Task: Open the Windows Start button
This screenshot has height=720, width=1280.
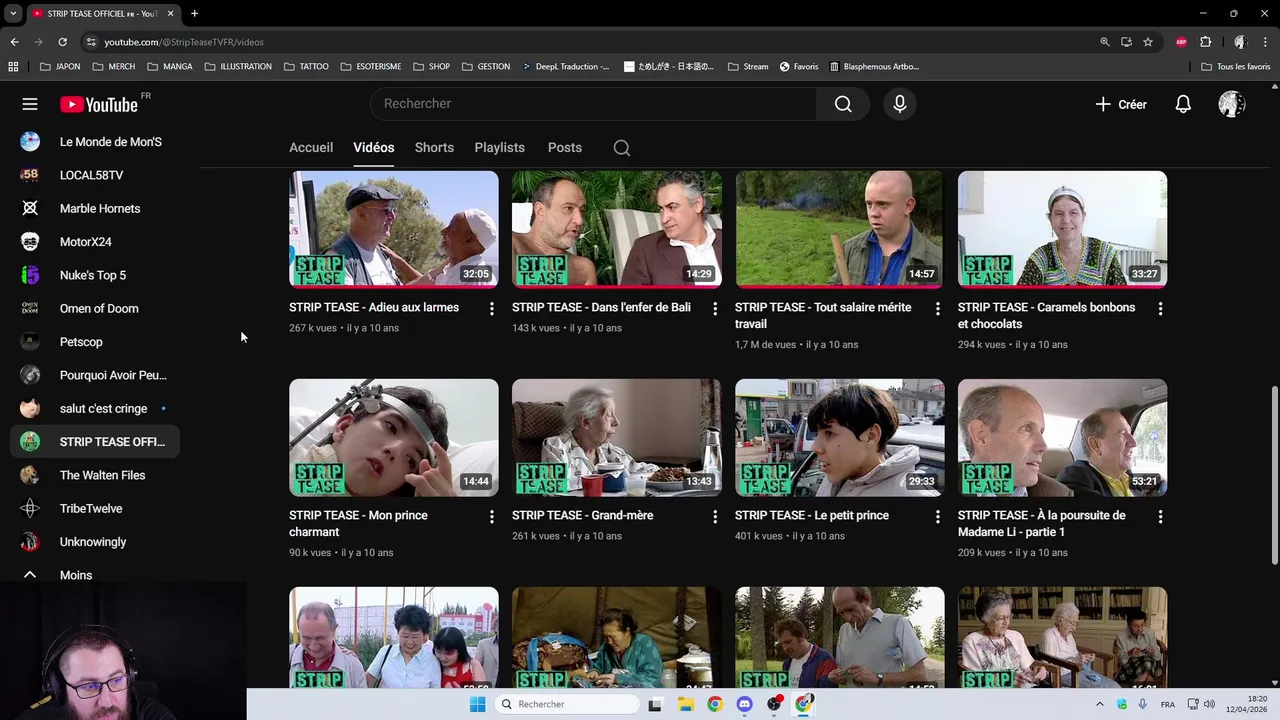Action: click(477, 704)
